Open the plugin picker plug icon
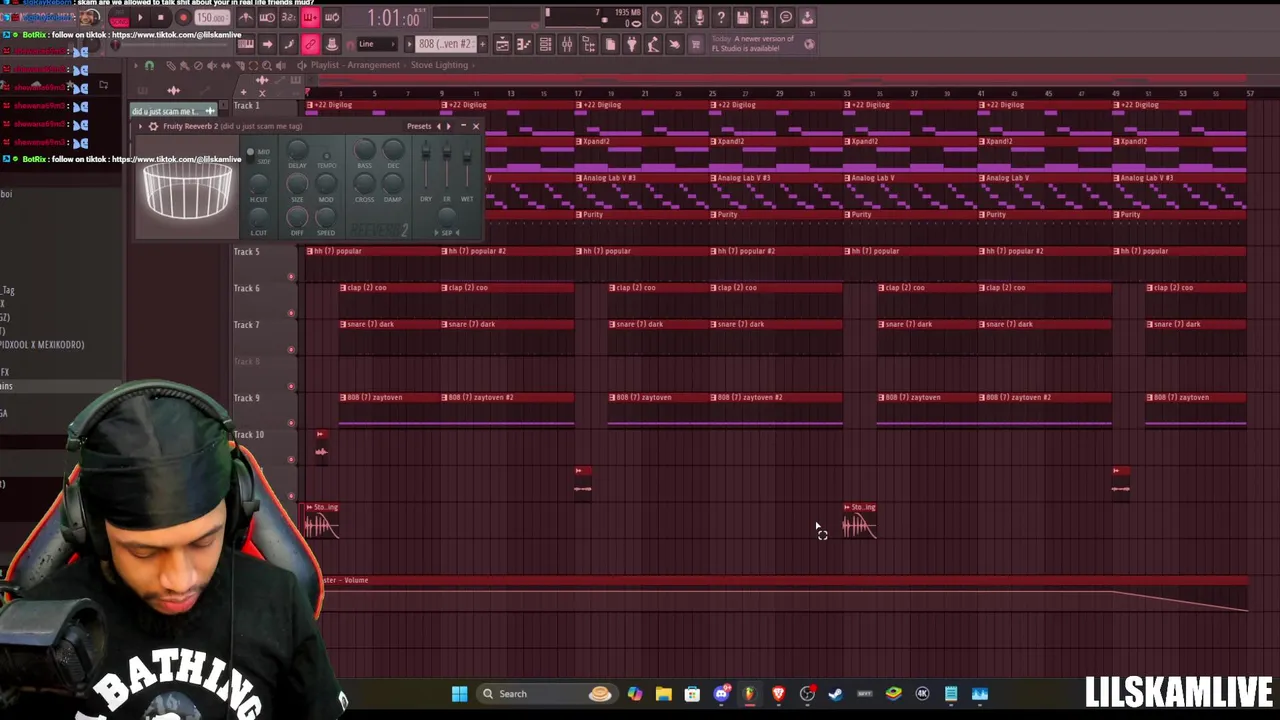Screen dimensions: 1280x720 coord(631,44)
